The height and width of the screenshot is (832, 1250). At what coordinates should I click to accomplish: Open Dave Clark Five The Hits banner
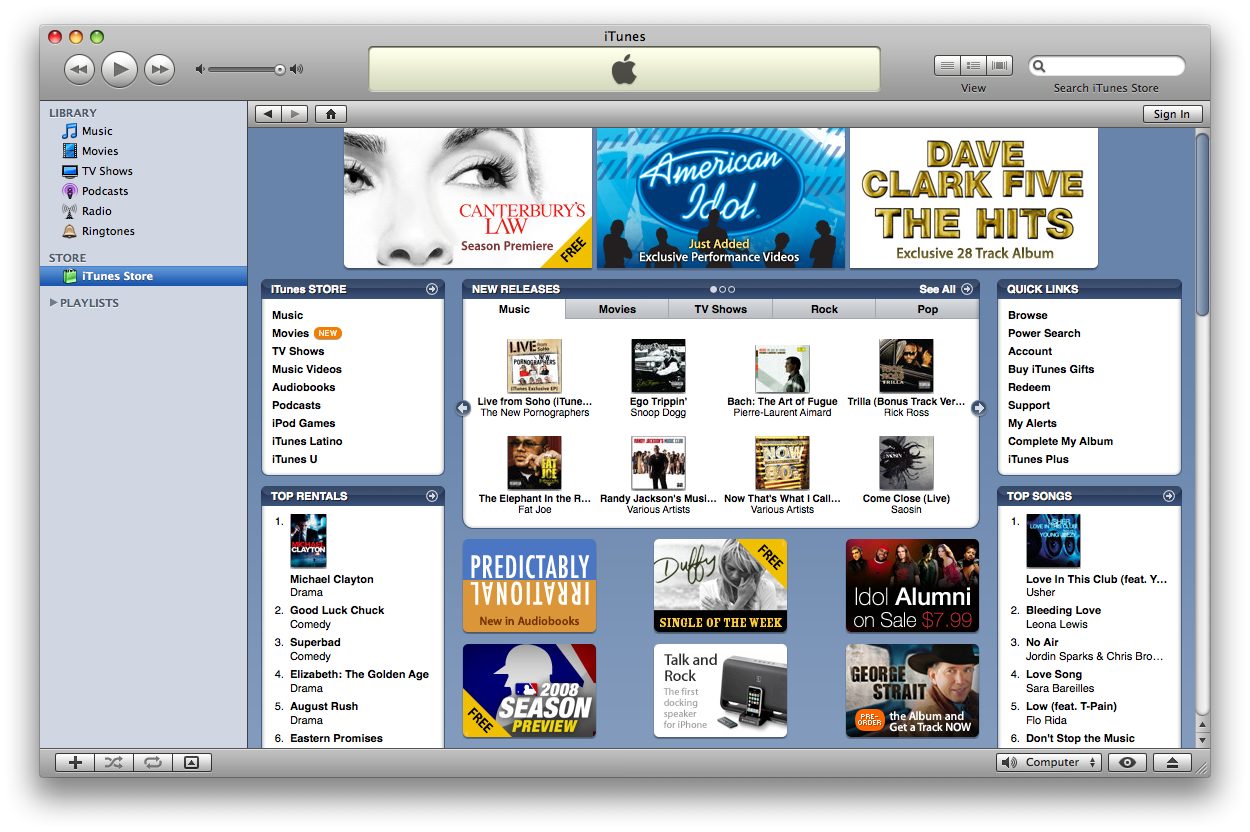974,198
